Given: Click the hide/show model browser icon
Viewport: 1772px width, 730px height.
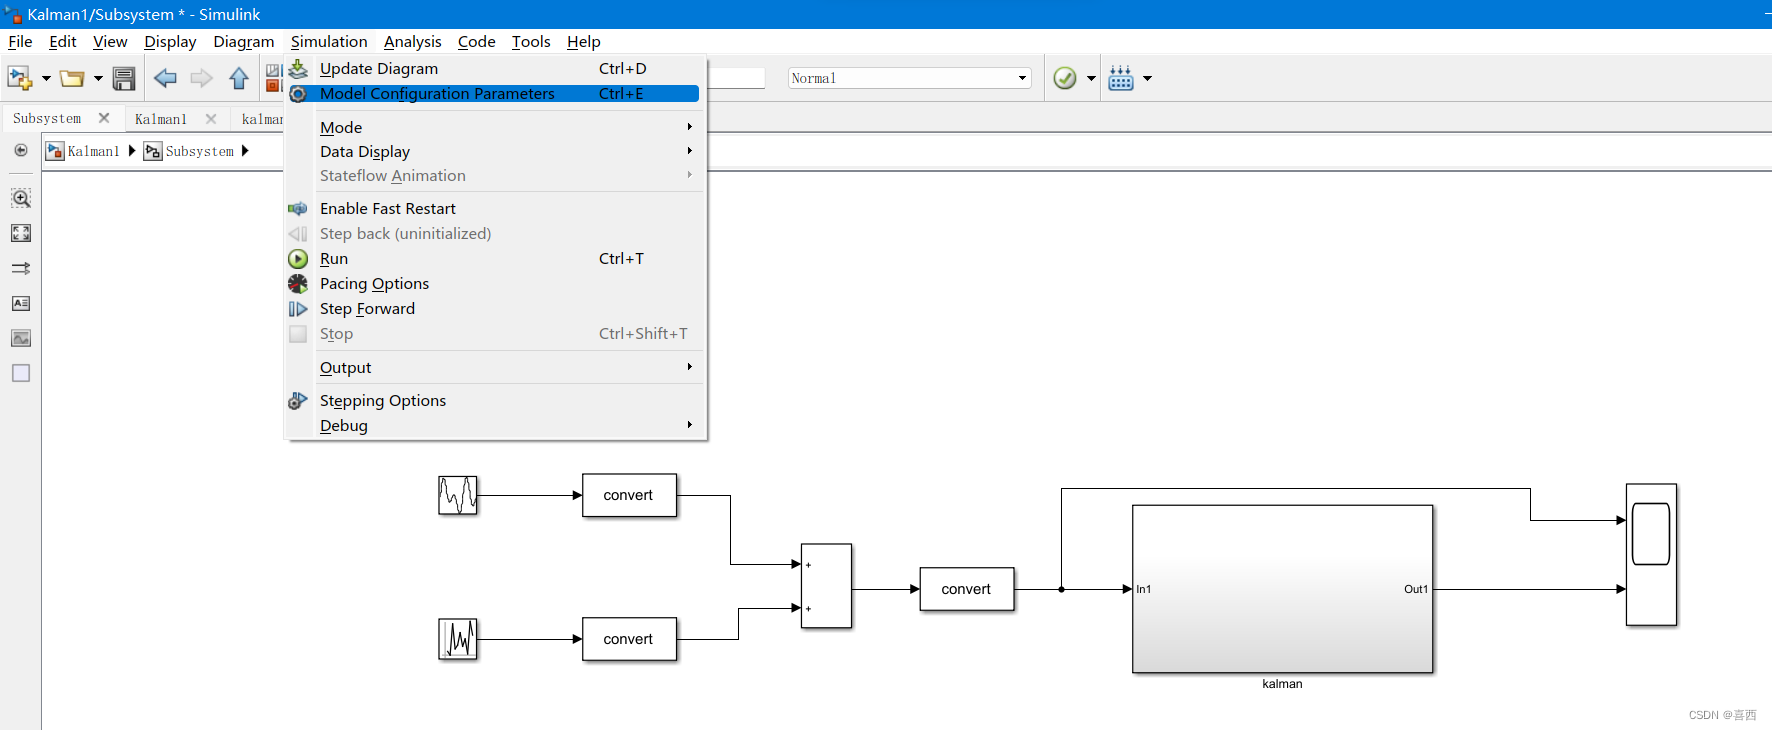Looking at the screenshot, I should (21, 150).
